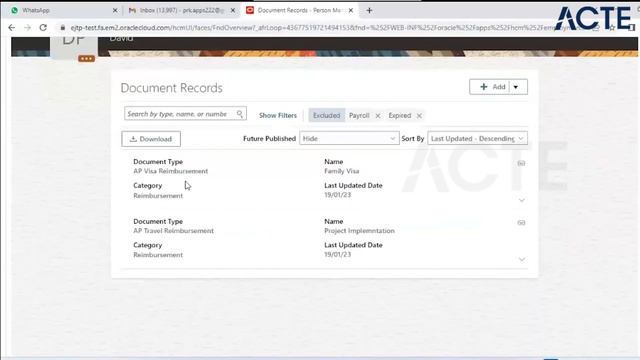Click attachment icon for Family Visa record

click(521, 163)
